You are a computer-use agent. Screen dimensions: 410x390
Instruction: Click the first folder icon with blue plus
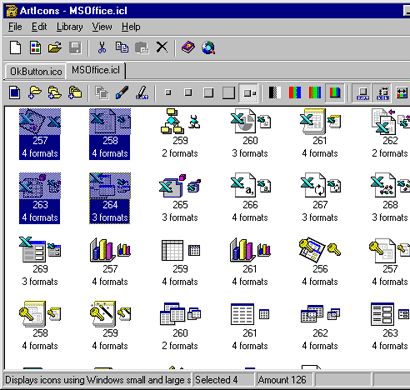[35, 93]
